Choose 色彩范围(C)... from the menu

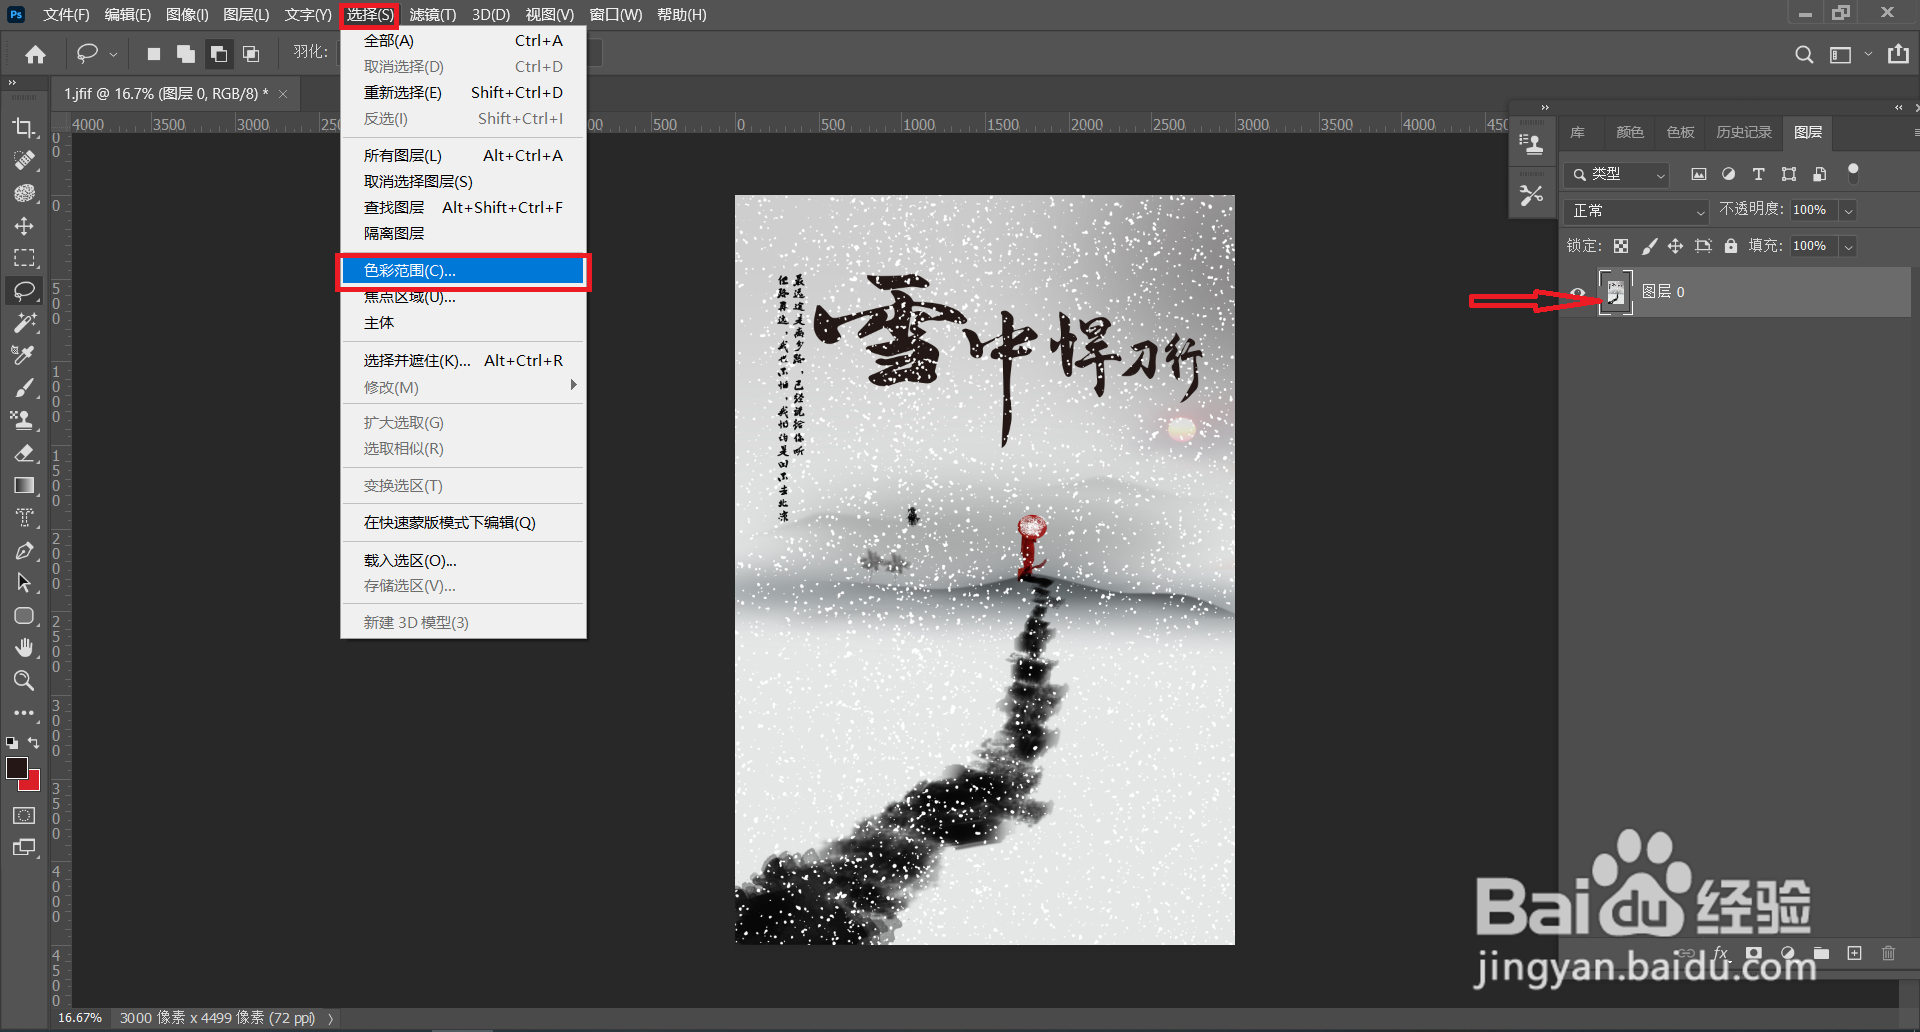pos(463,271)
